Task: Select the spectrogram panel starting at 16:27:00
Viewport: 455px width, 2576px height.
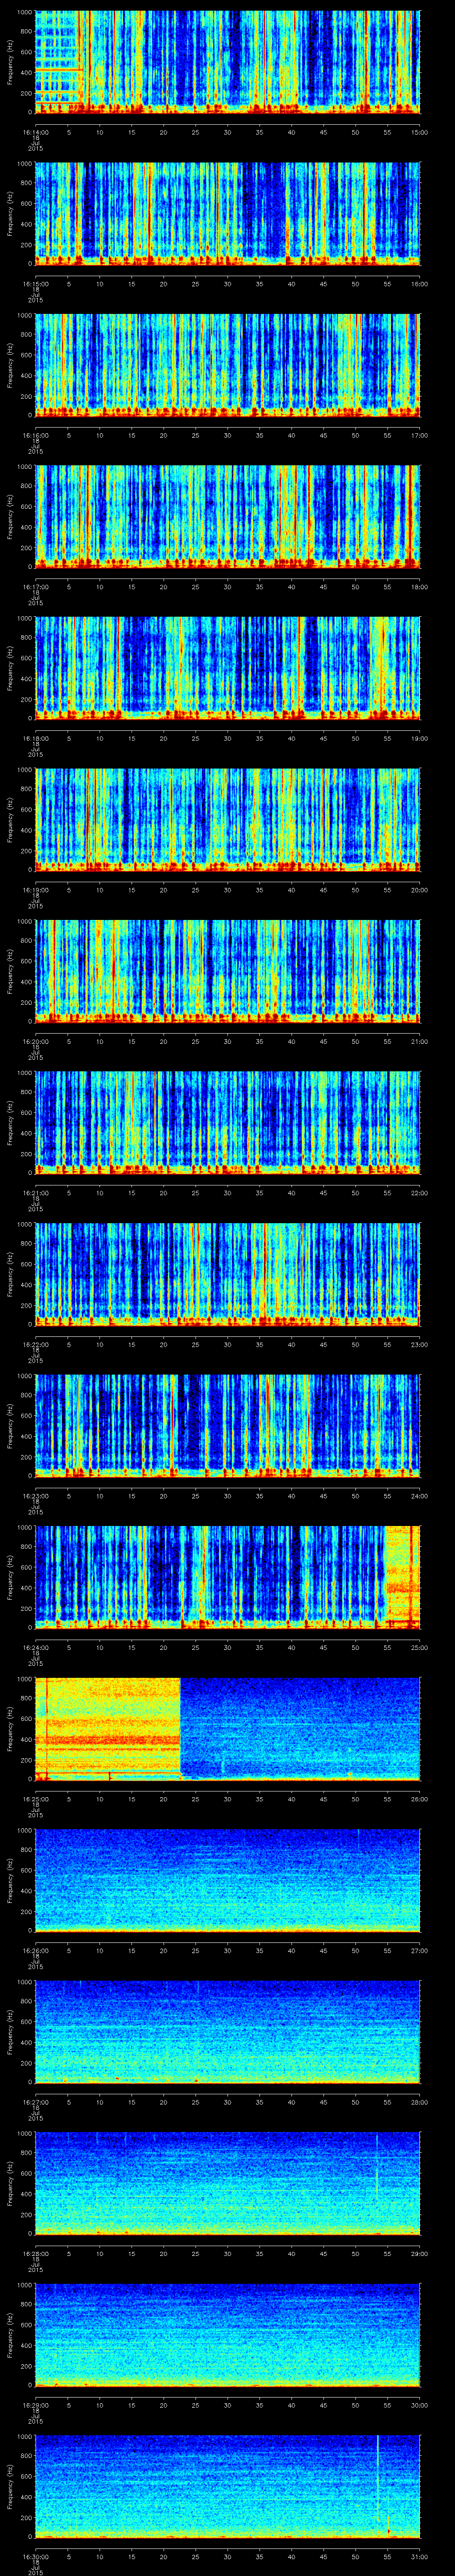Action: click(x=228, y=2030)
